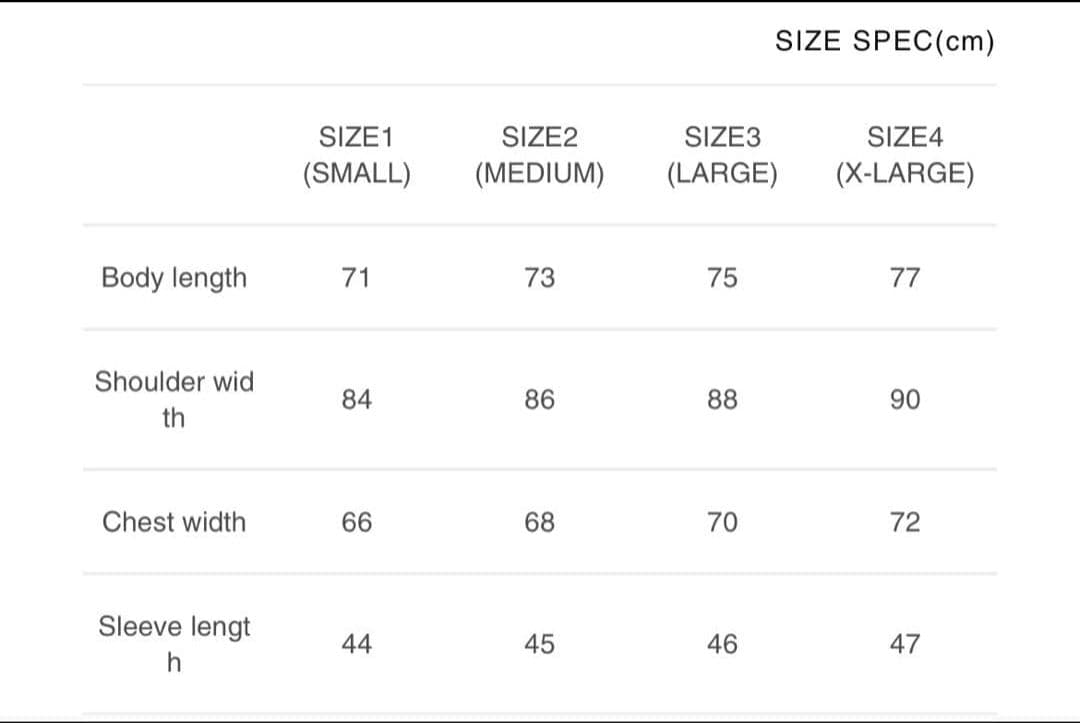Click the Body length row label
Image resolution: width=1080 pixels, height=723 pixels.
[174, 278]
